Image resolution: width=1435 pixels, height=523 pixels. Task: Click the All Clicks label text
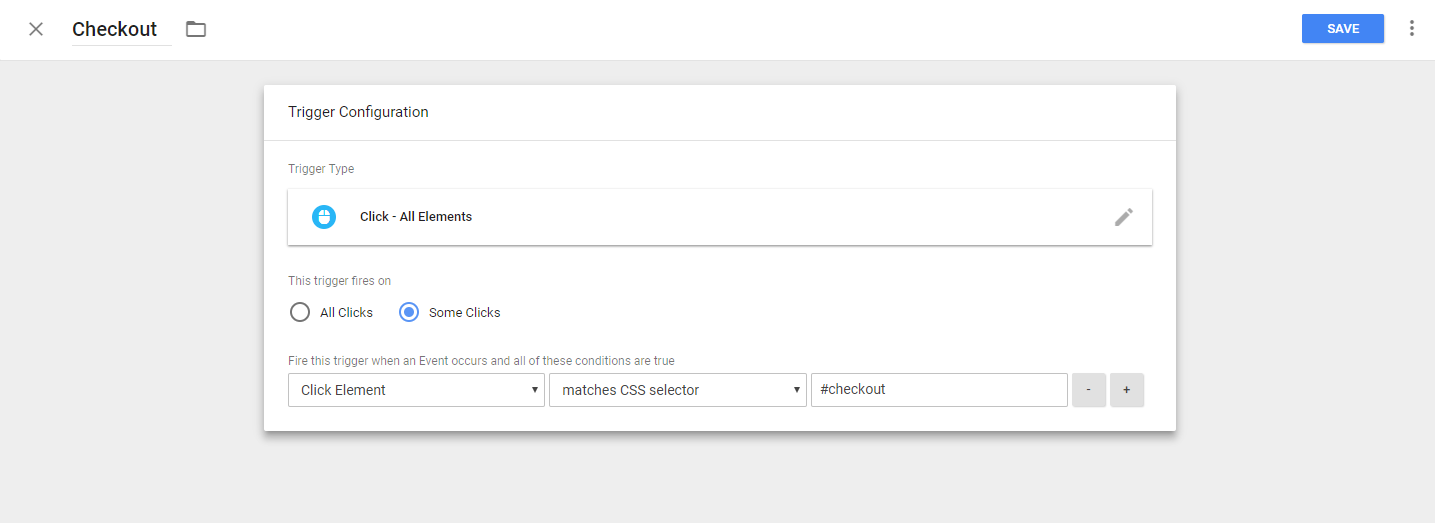coord(346,313)
